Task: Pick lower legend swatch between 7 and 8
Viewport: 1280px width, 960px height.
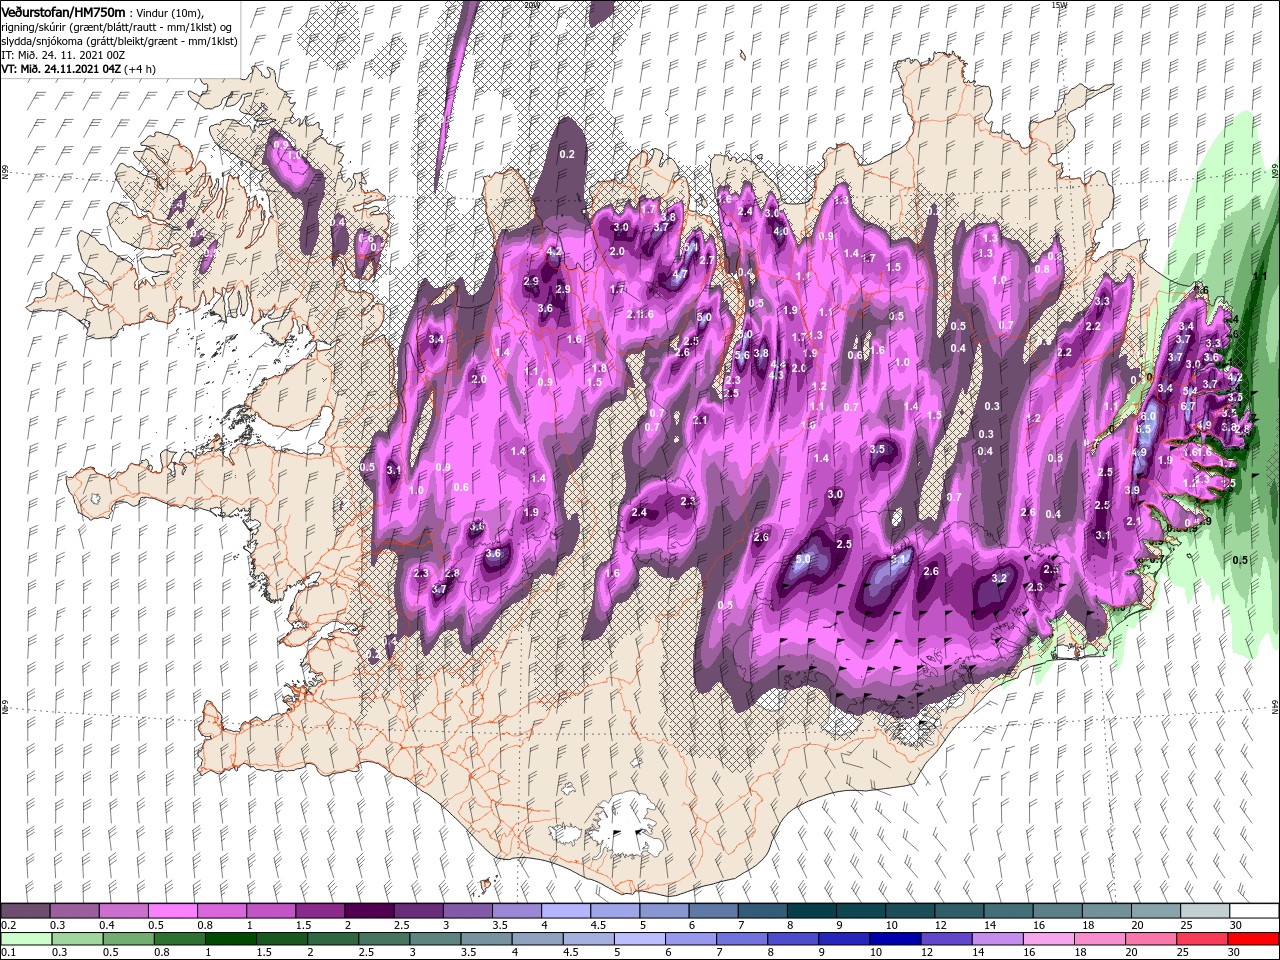Action: pyautogui.click(x=742, y=938)
